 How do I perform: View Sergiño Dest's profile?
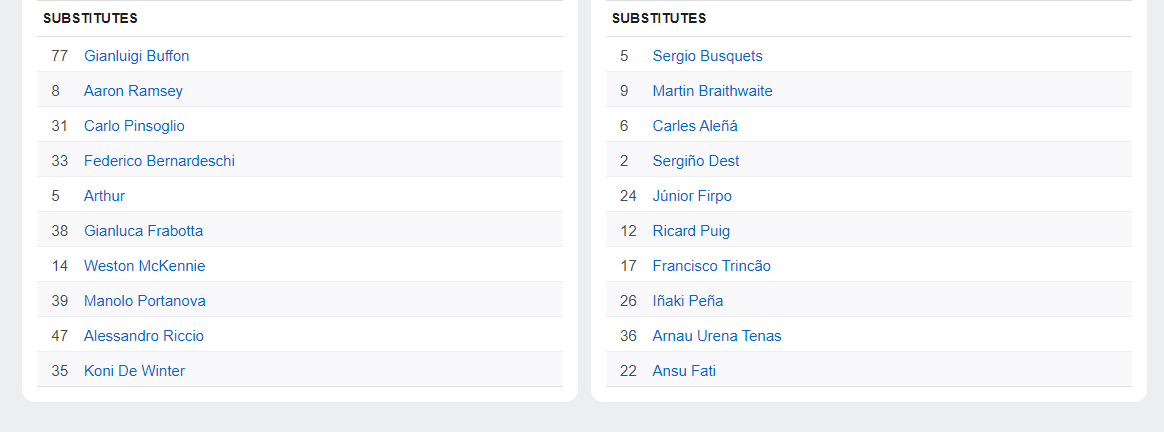coord(696,161)
